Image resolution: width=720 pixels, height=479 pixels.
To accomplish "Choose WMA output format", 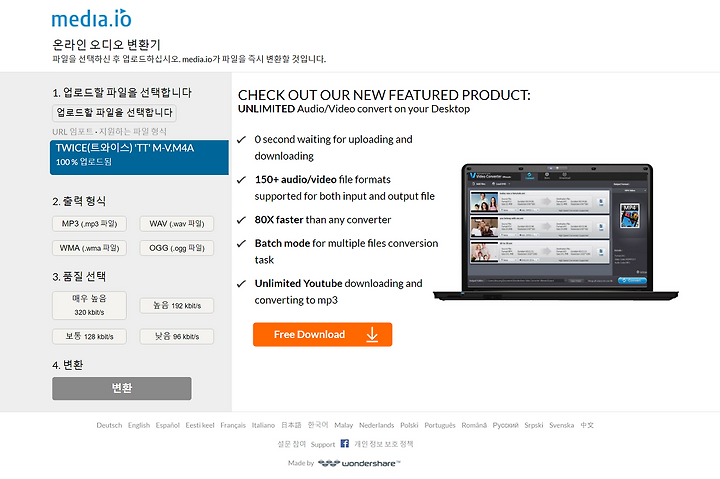I will tap(90, 248).
